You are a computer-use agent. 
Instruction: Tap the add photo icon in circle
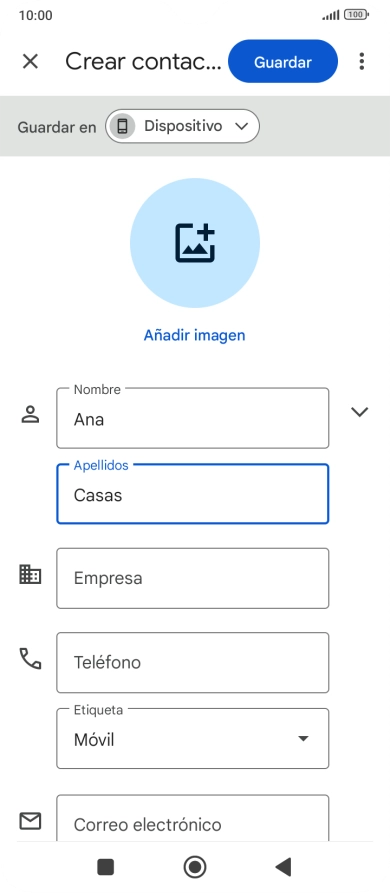click(195, 243)
